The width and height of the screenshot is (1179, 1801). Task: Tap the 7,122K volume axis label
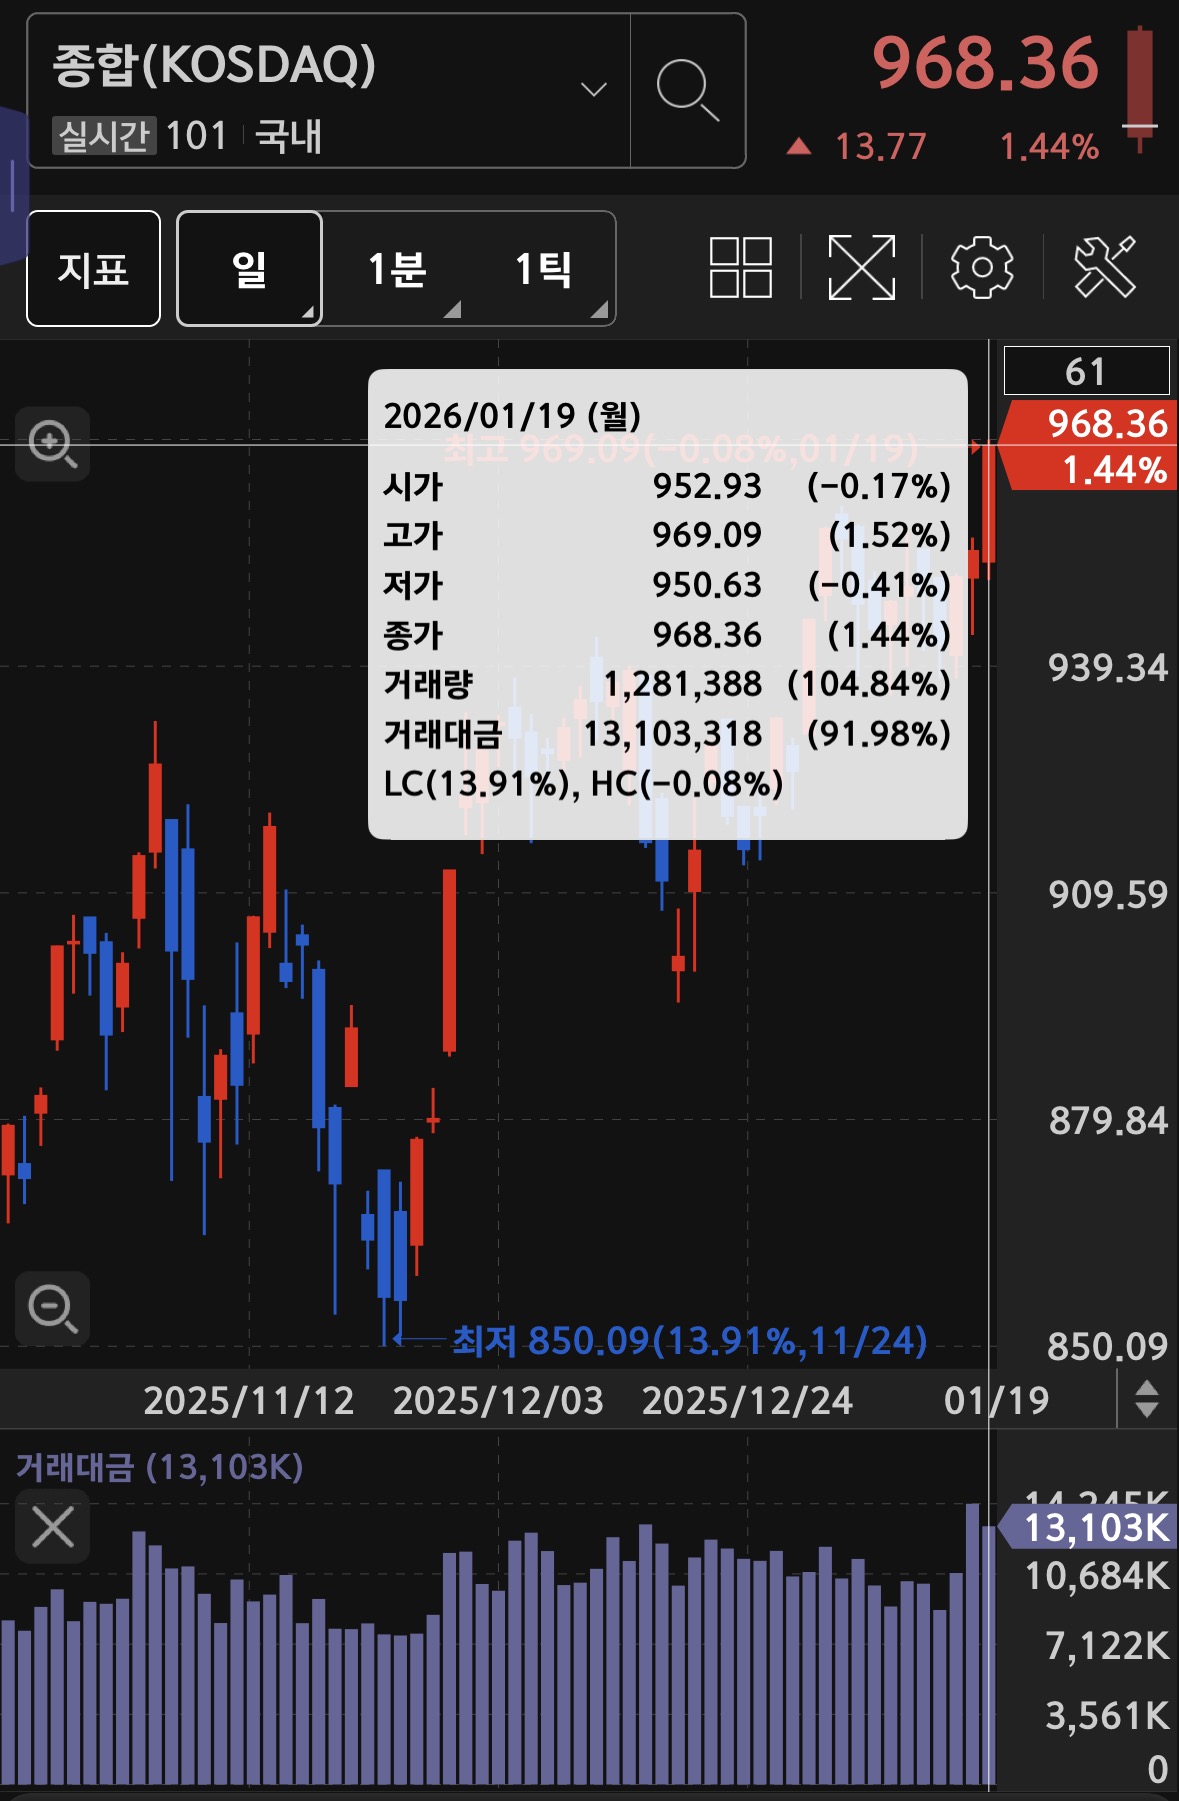click(1107, 1646)
